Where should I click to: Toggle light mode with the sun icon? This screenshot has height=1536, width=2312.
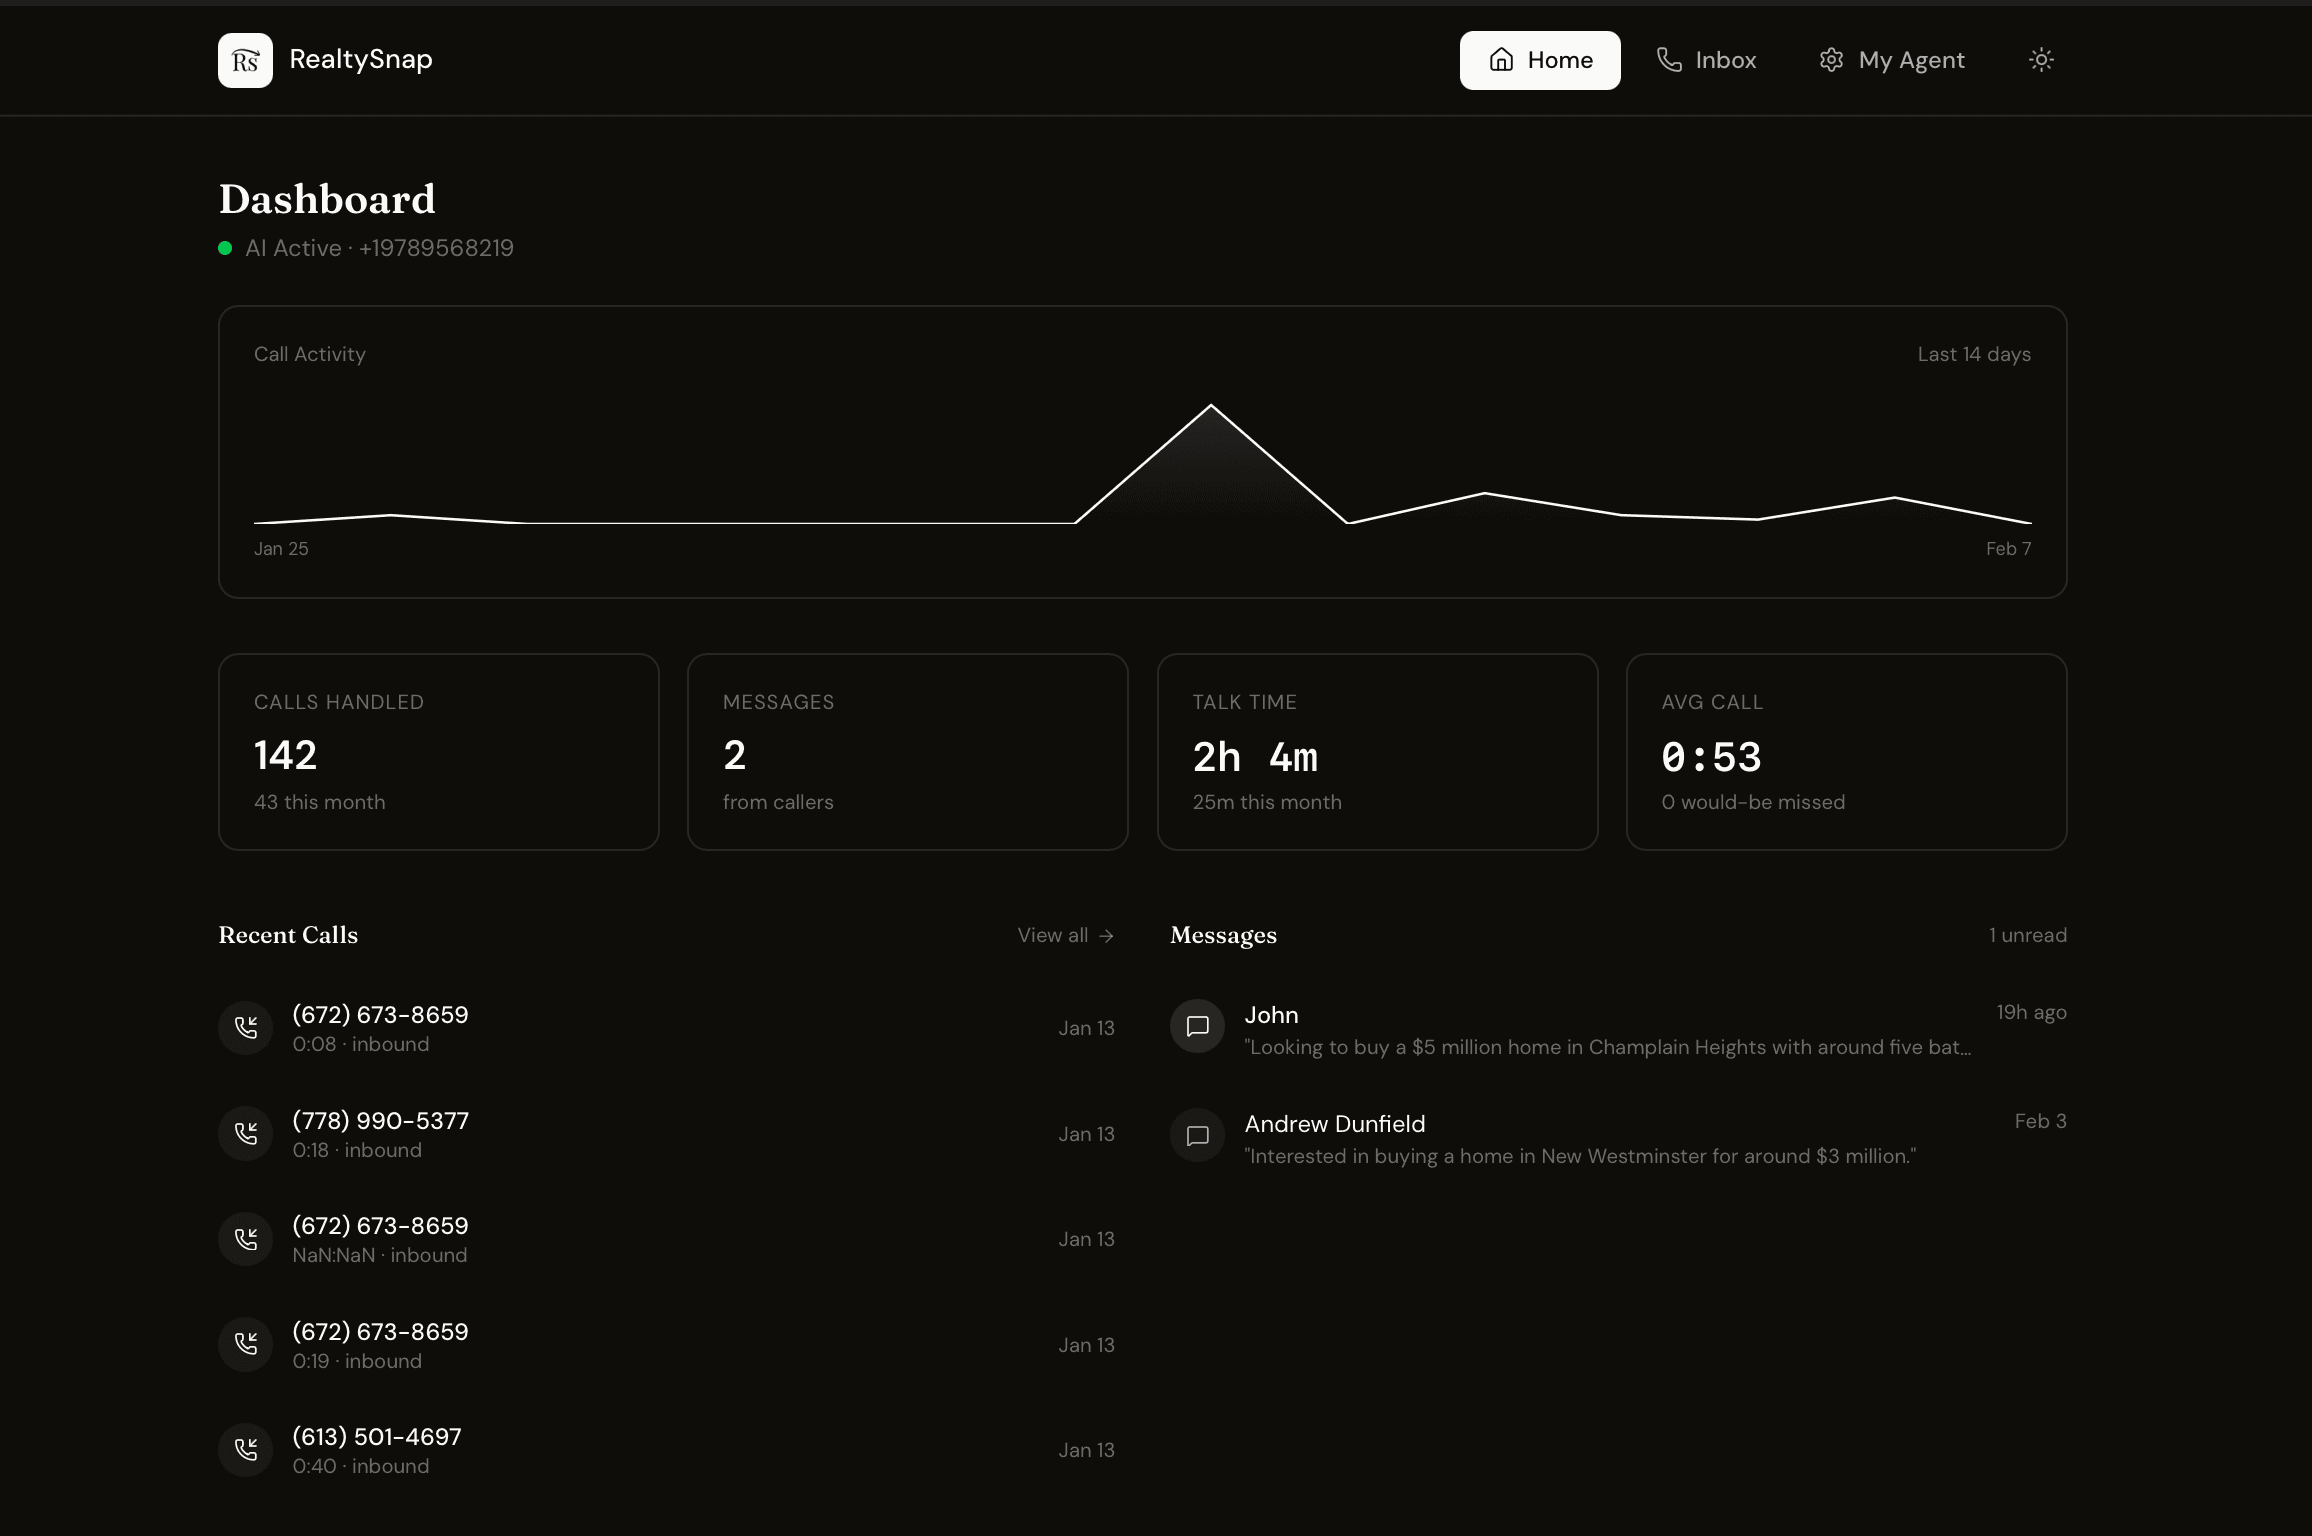[2041, 60]
